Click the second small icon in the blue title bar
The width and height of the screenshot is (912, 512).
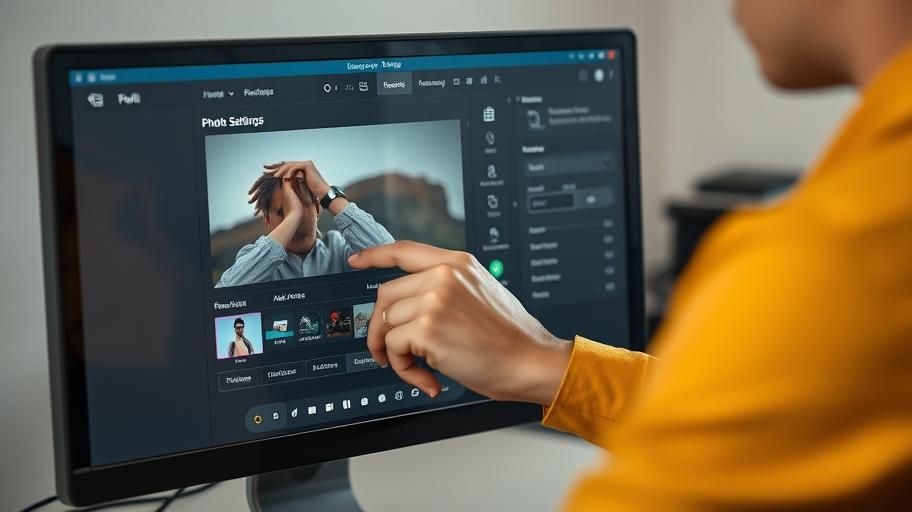click(92, 77)
